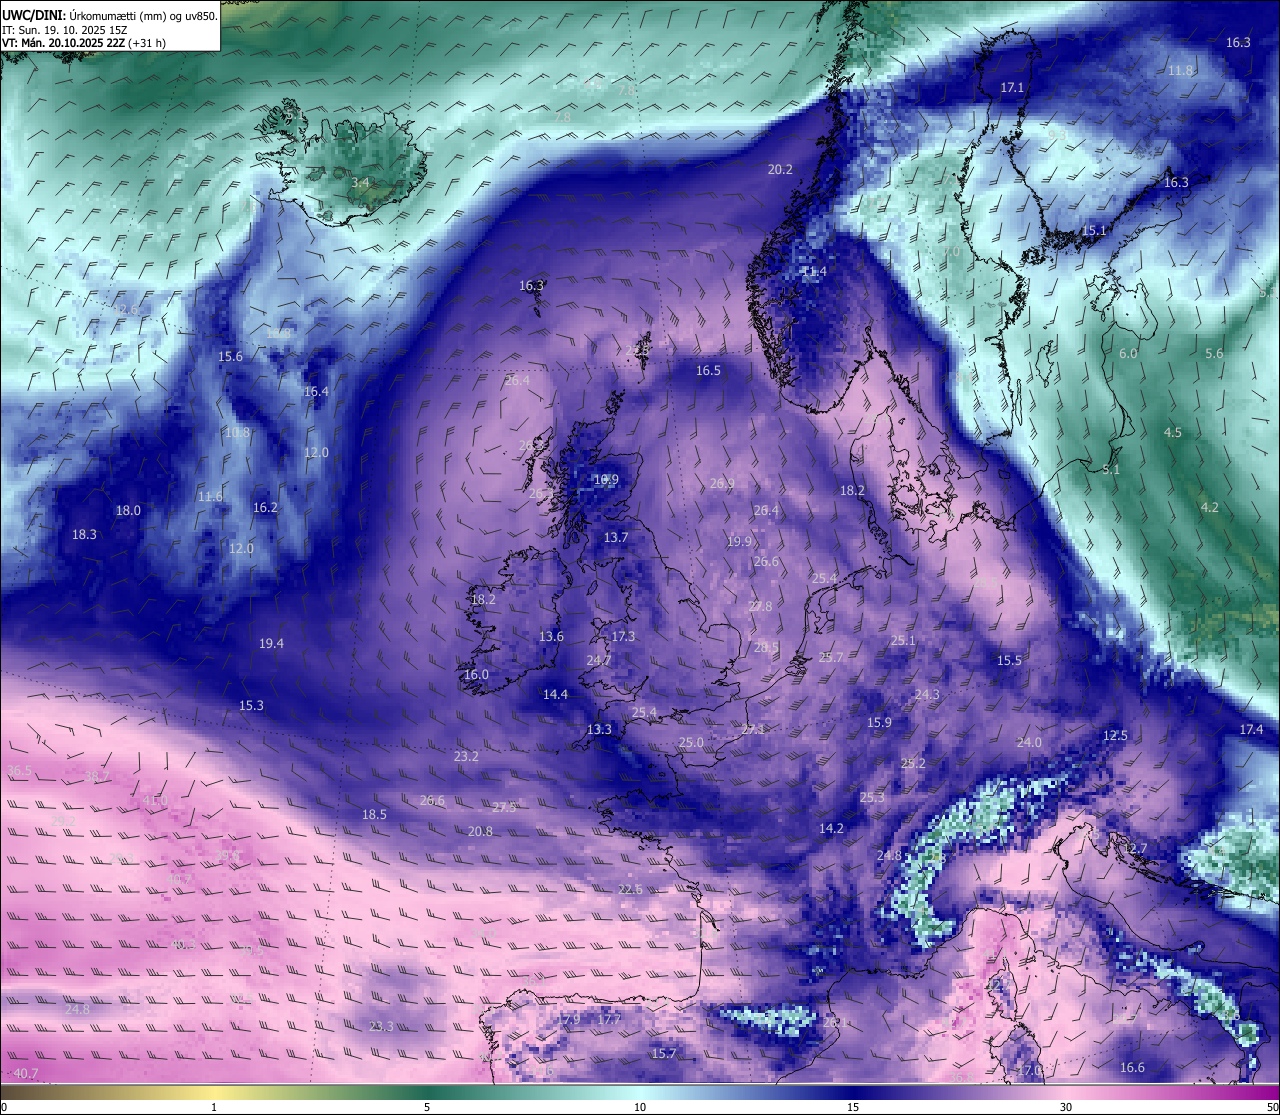
Task: Click the 16.0 value over southwest Ireland
Action: point(476,674)
